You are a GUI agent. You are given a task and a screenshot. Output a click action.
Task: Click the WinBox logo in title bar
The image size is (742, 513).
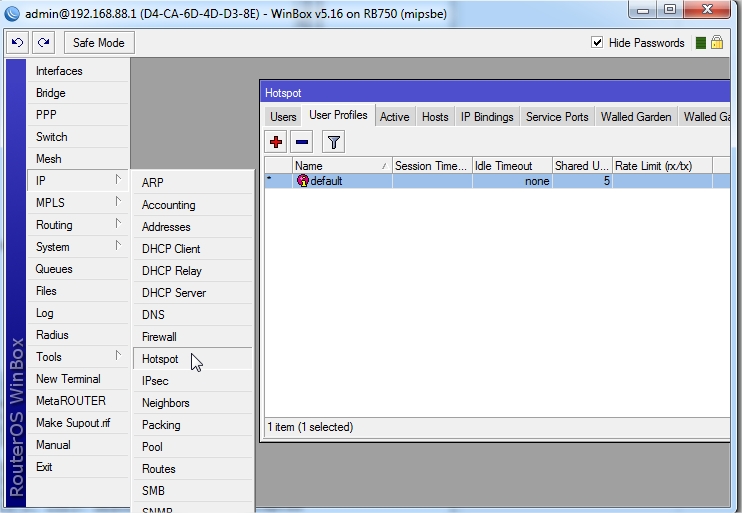tap(12, 13)
